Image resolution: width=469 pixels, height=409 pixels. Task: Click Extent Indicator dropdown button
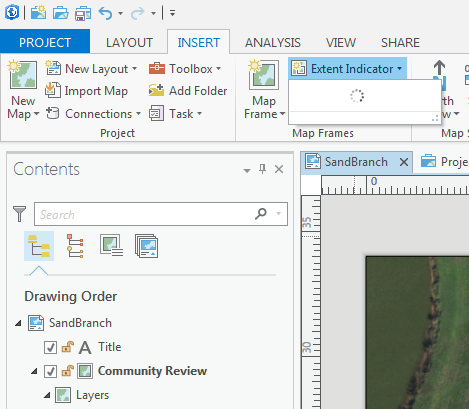[347, 69]
